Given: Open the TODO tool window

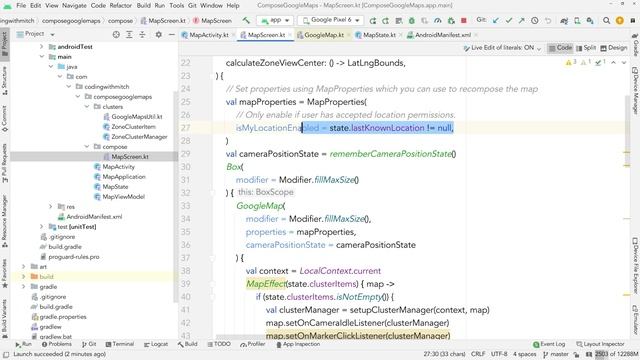Looking at the screenshot, I should (219, 344).
